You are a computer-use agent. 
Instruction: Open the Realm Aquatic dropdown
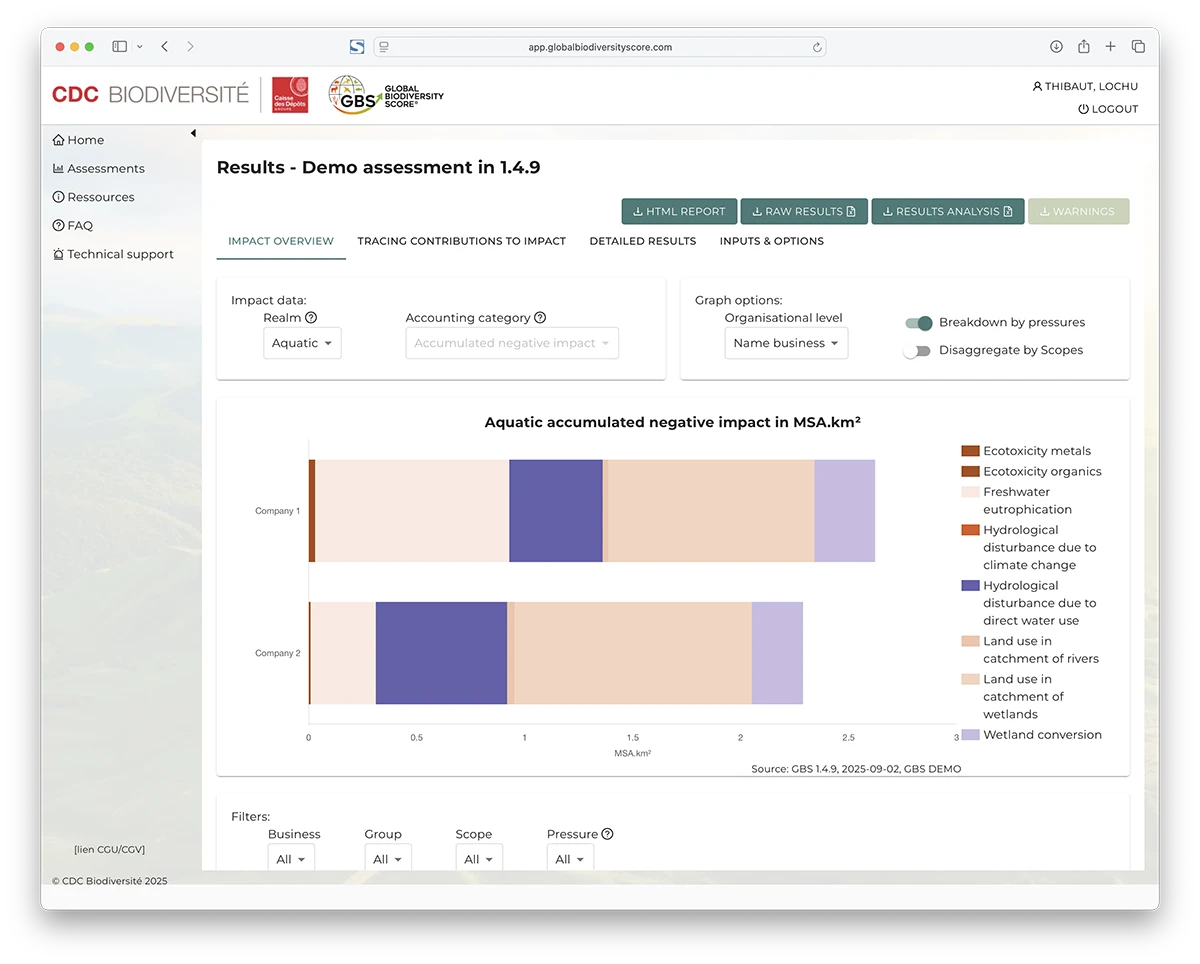302,343
